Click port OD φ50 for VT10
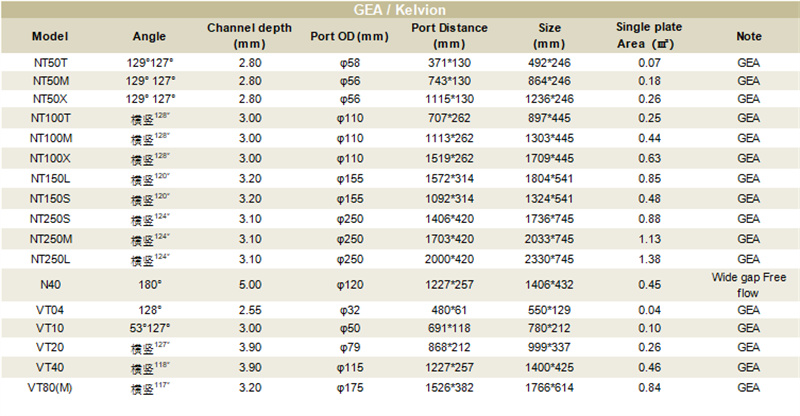The image size is (800, 416). tap(350, 328)
